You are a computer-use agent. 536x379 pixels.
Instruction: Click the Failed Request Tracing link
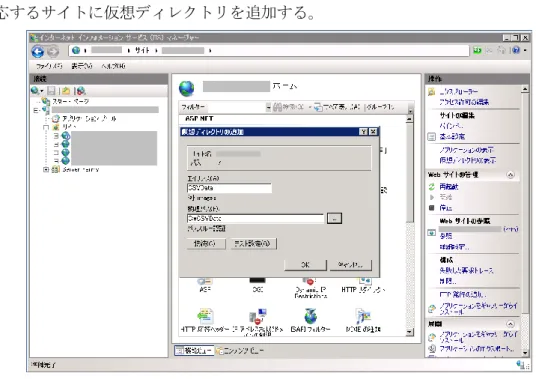[466, 270]
